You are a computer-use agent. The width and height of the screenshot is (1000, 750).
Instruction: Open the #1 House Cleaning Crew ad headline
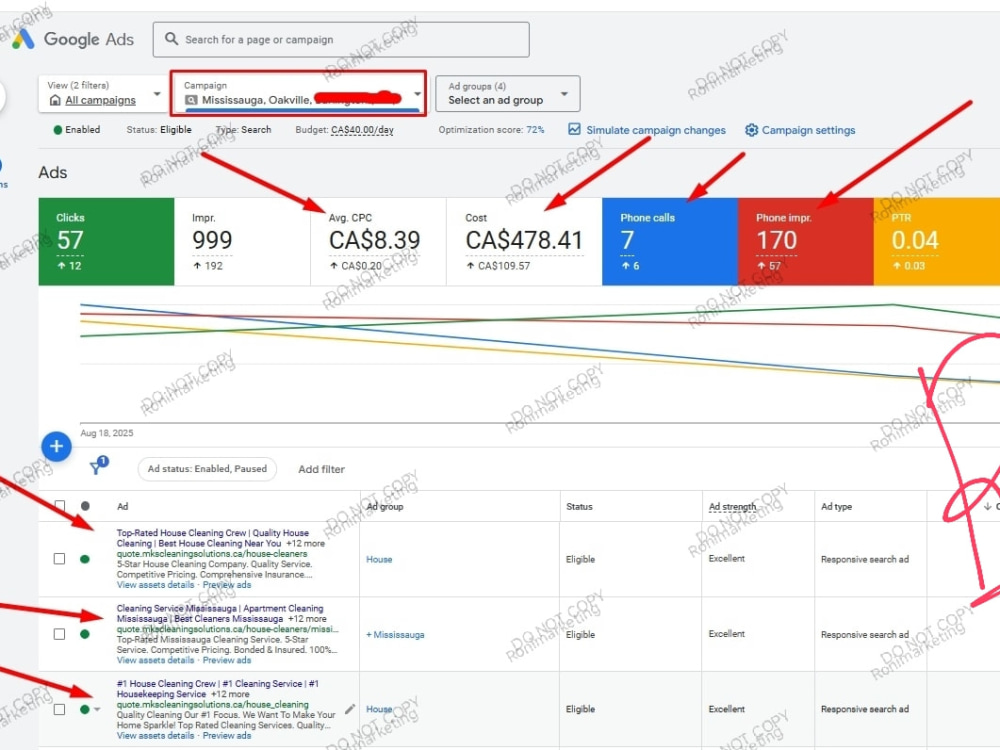point(217,688)
